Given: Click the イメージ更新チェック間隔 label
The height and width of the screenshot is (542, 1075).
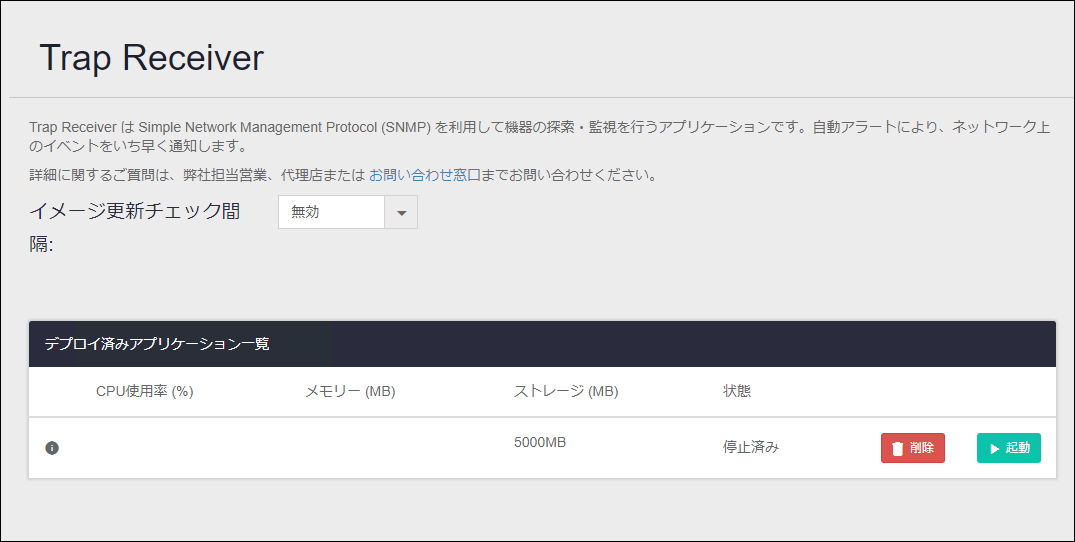Looking at the screenshot, I should [135, 227].
